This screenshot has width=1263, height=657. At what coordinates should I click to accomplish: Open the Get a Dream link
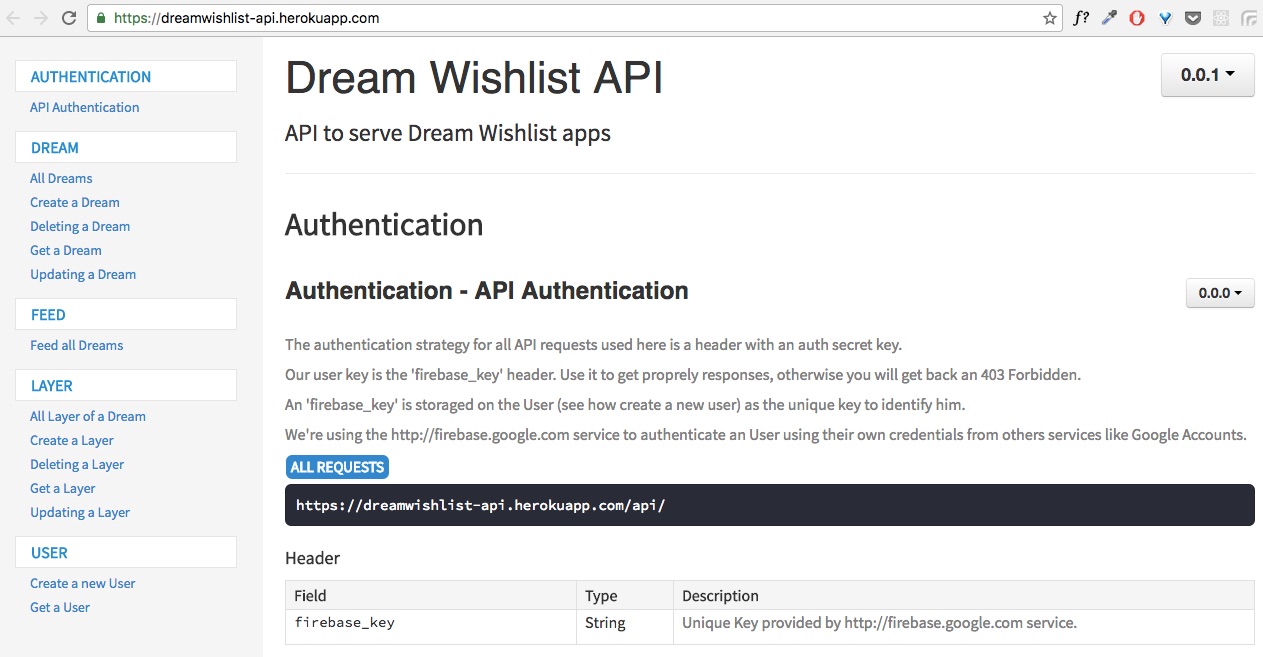tap(66, 250)
